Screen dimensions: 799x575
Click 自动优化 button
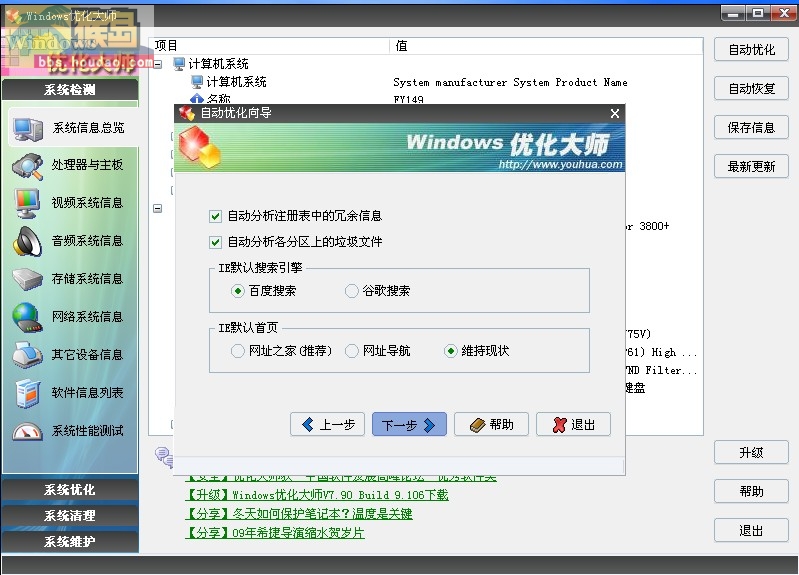point(752,50)
